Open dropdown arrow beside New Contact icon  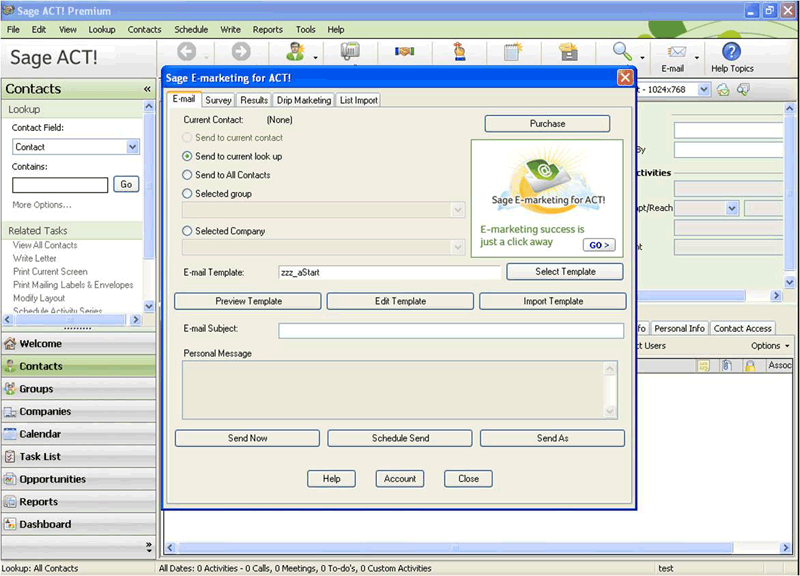316,58
